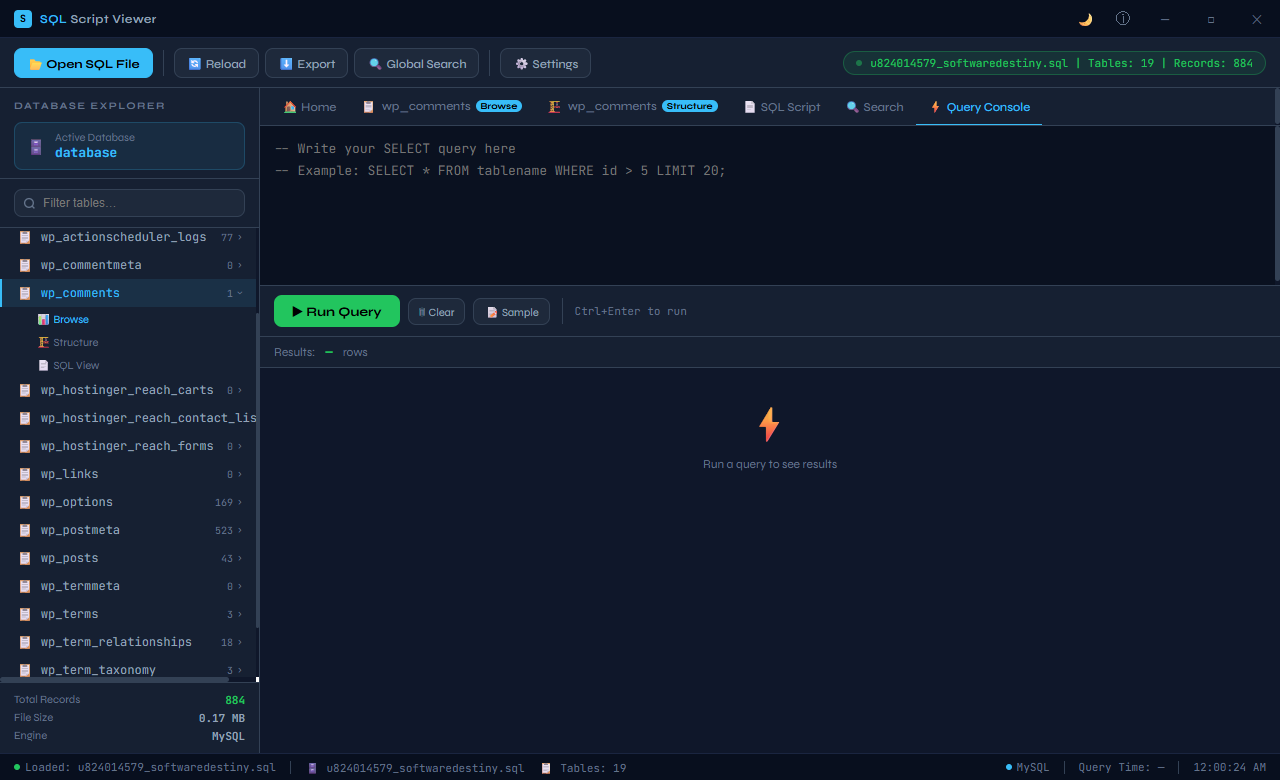Viewport: 1280px width, 780px height.
Task: Select wp_hostinger_reach_contact_lis table
Action: [128, 418]
